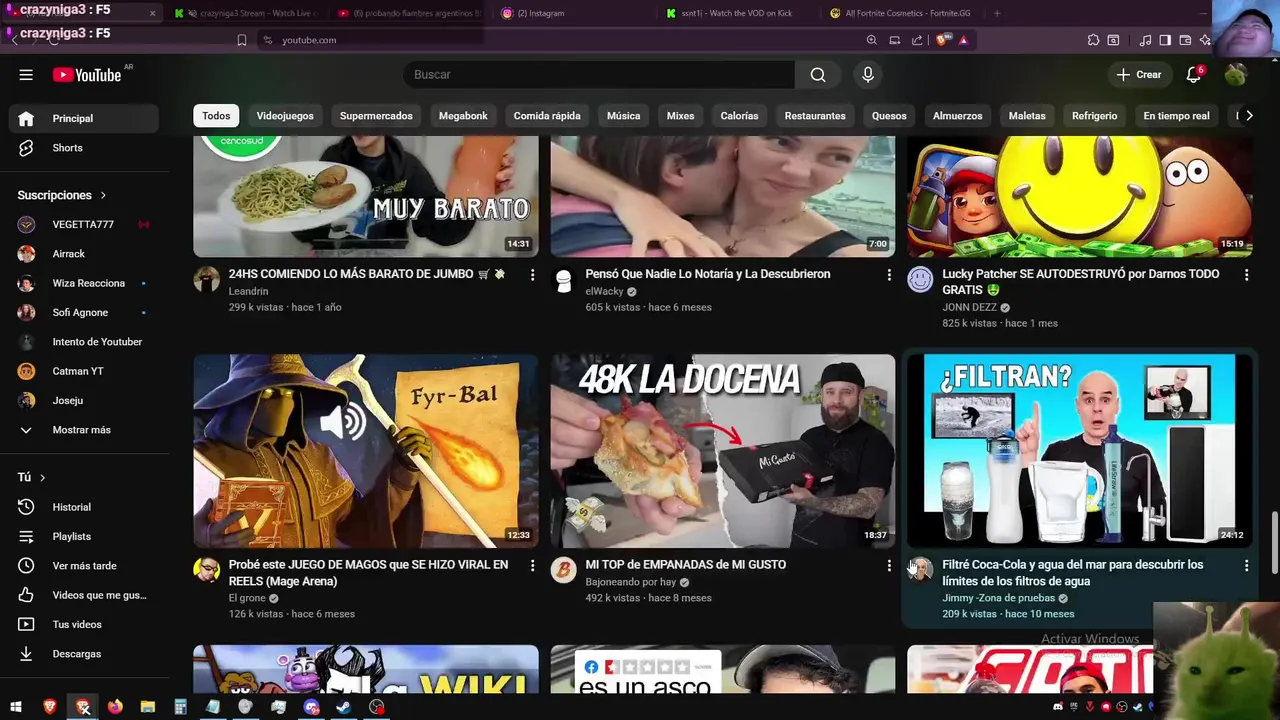Open Descargas in the sidebar
The width and height of the screenshot is (1280, 720).
84,654
